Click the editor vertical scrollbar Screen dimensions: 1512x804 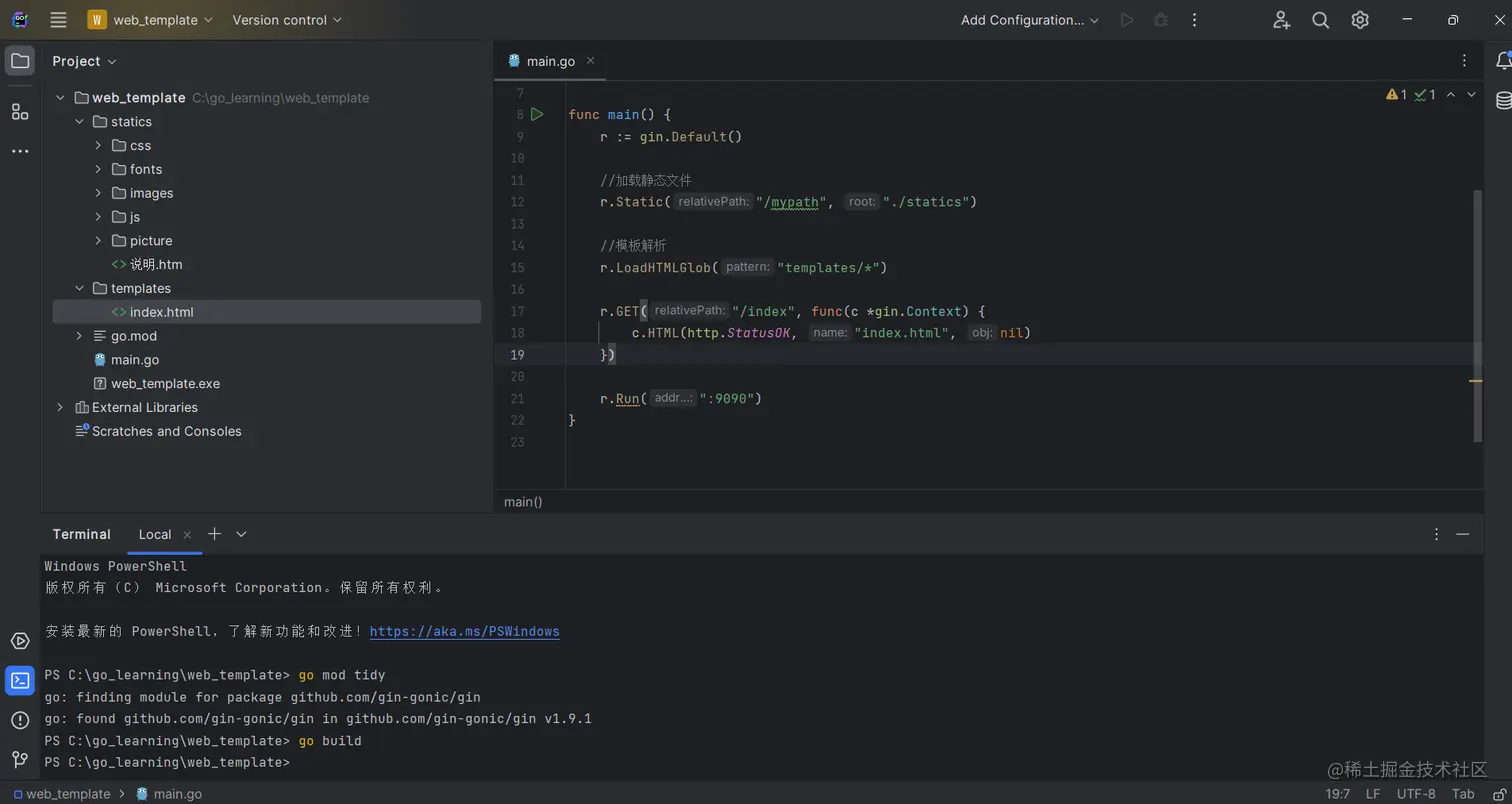[1478, 315]
